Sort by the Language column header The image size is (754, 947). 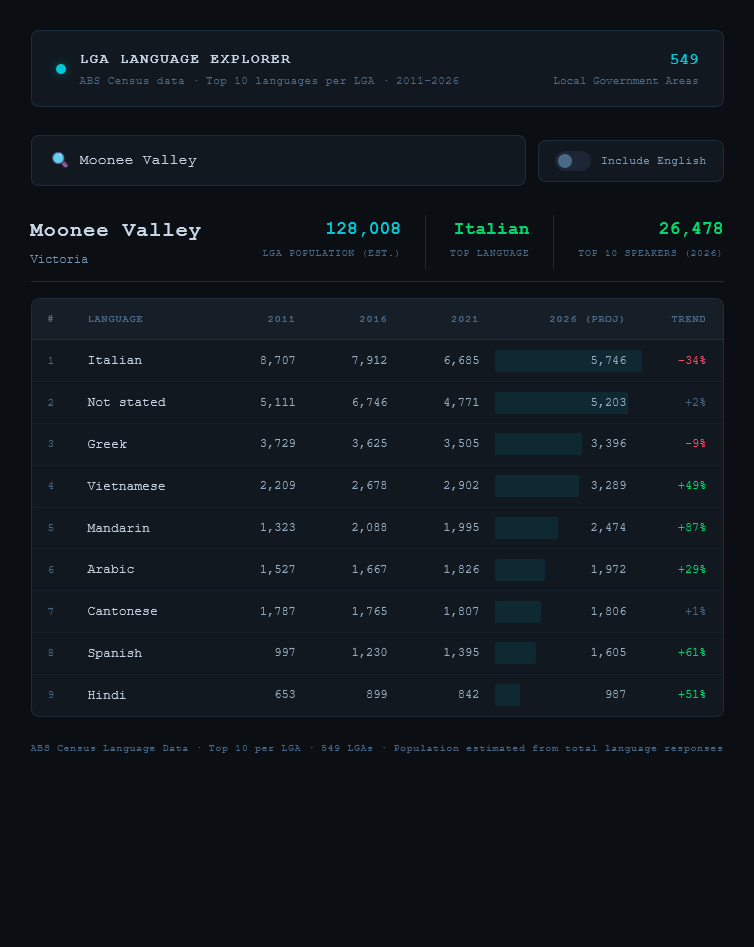[115, 319]
